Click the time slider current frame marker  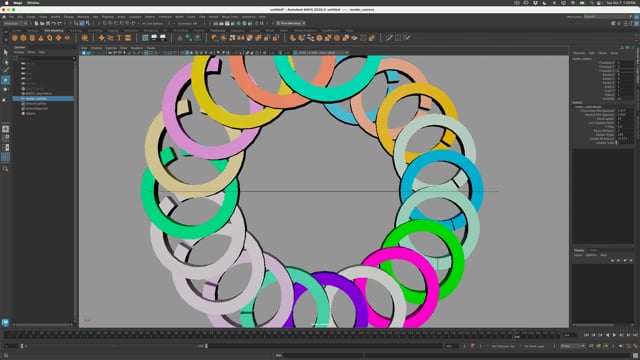point(516,335)
